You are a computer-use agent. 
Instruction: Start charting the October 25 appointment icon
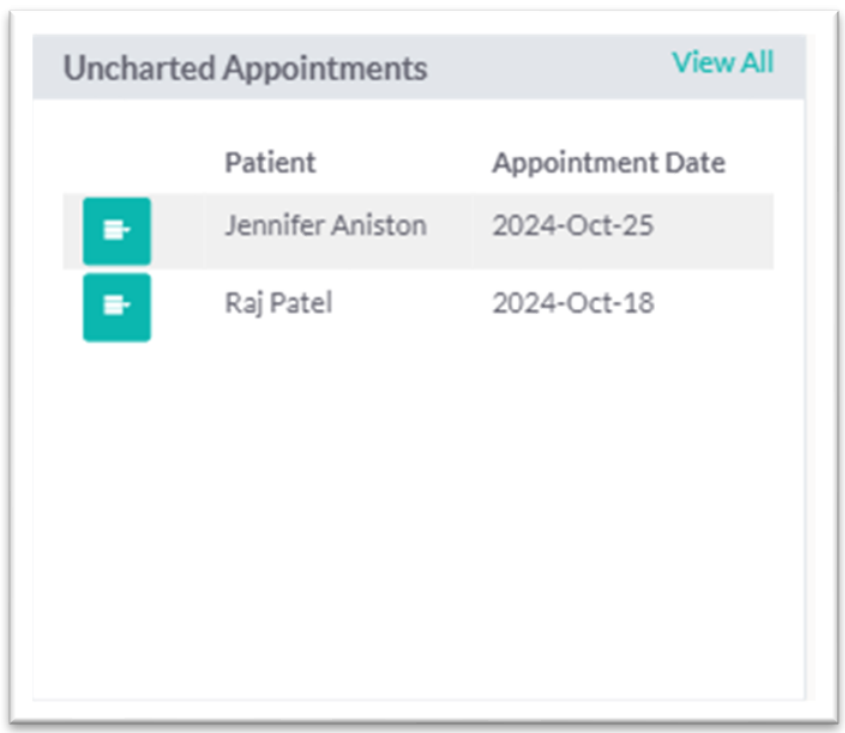117,231
